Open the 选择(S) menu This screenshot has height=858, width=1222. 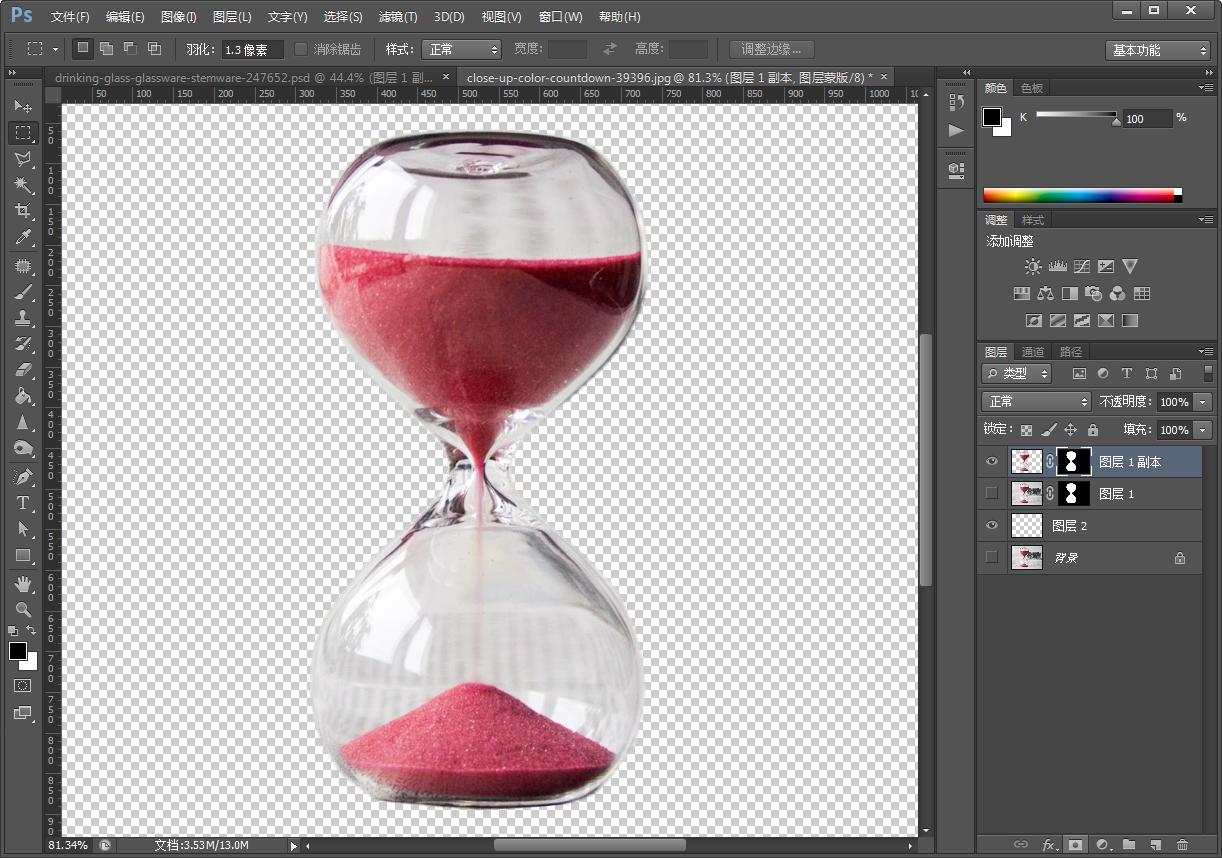[343, 17]
